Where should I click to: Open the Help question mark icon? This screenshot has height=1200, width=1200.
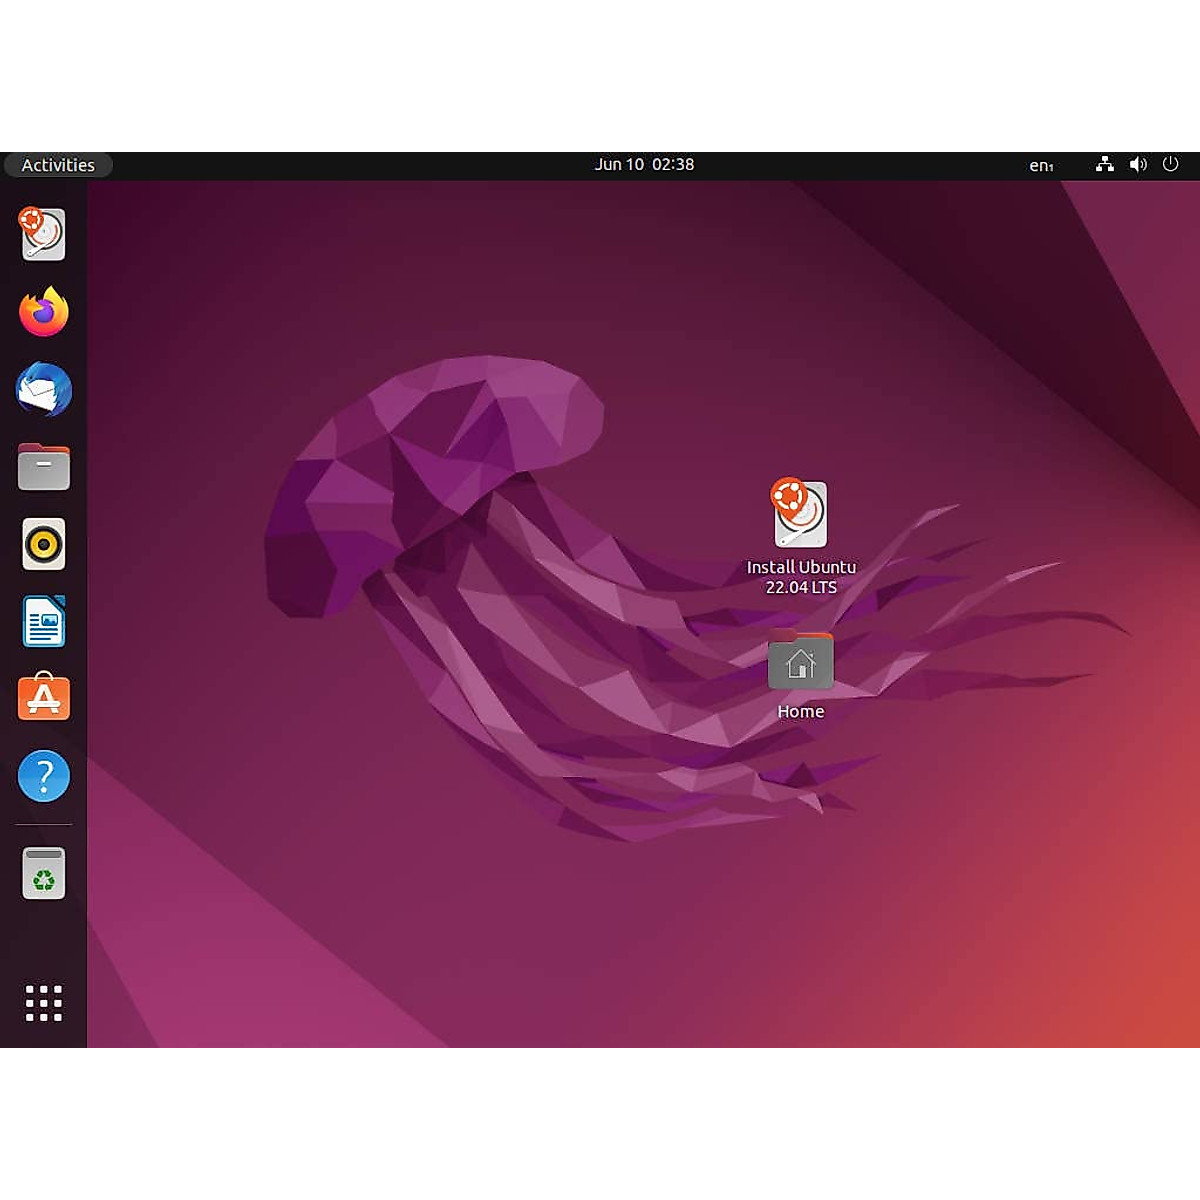pos(43,776)
